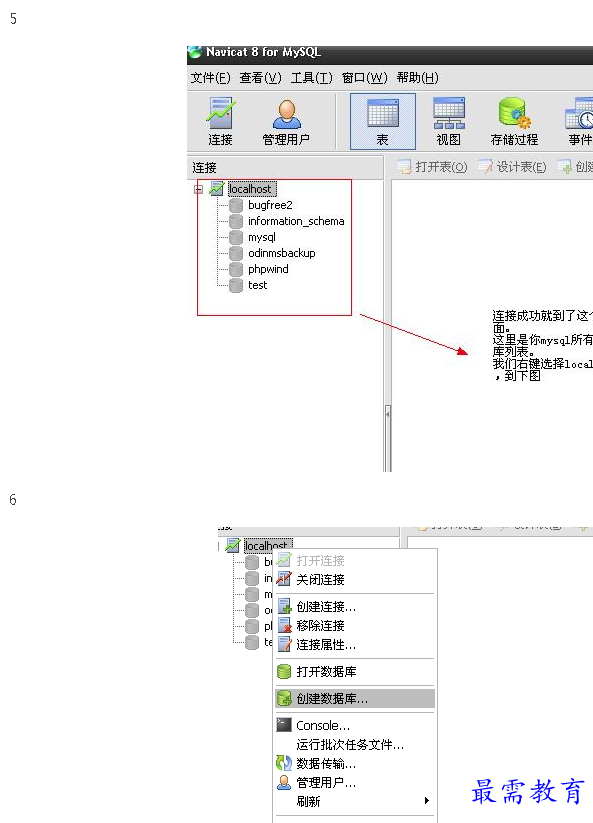This screenshot has height=823, width=593.
Task: Open the 帮助(H) menu
Action: (418, 78)
